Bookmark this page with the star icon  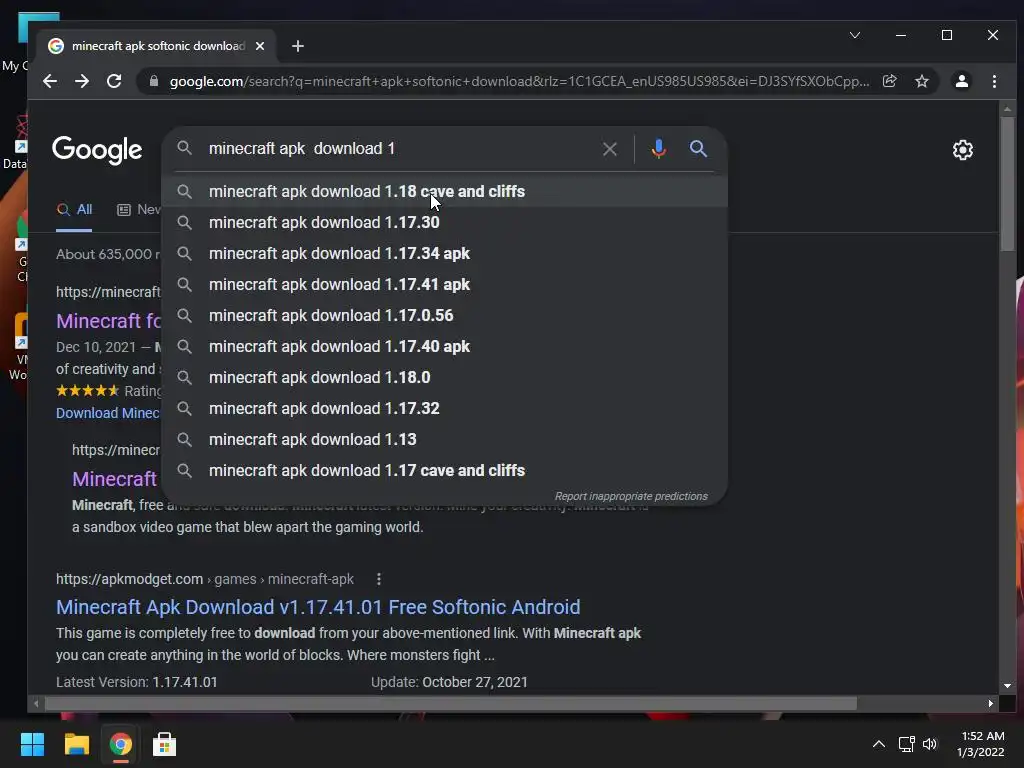click(921, 81)
